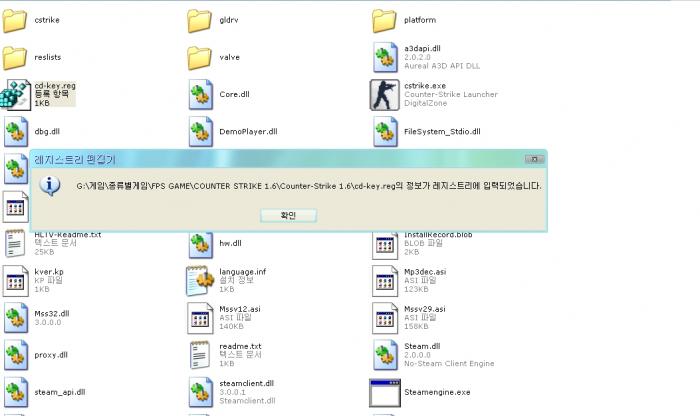Click the Mss32.dll file name

coord(52,313)
